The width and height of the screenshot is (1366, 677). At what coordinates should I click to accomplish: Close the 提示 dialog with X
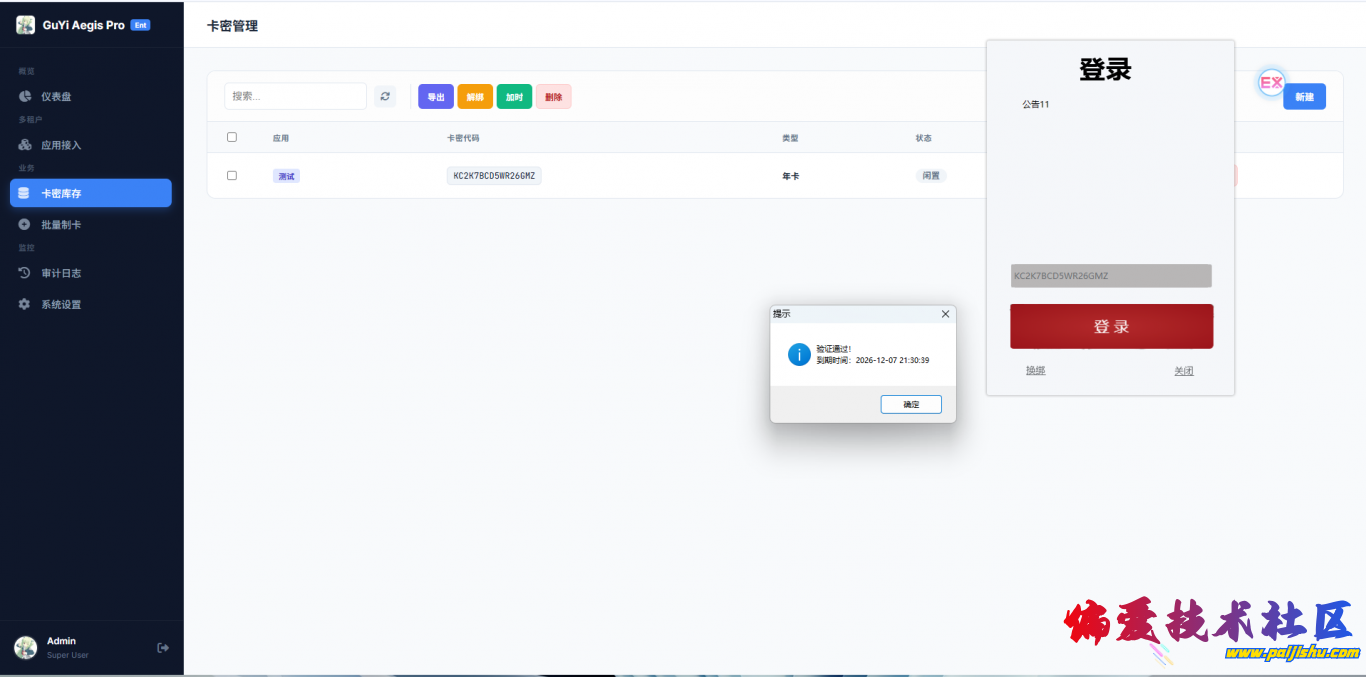(945, 314)
